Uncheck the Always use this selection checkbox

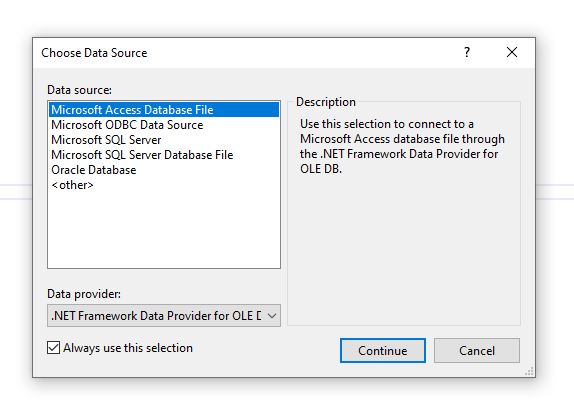point(53,348)
